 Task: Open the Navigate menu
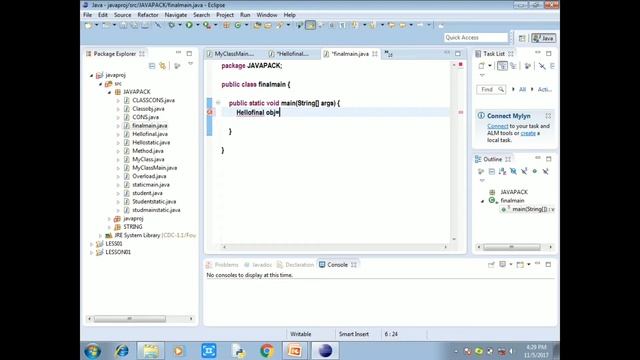(x=176, y=15)
